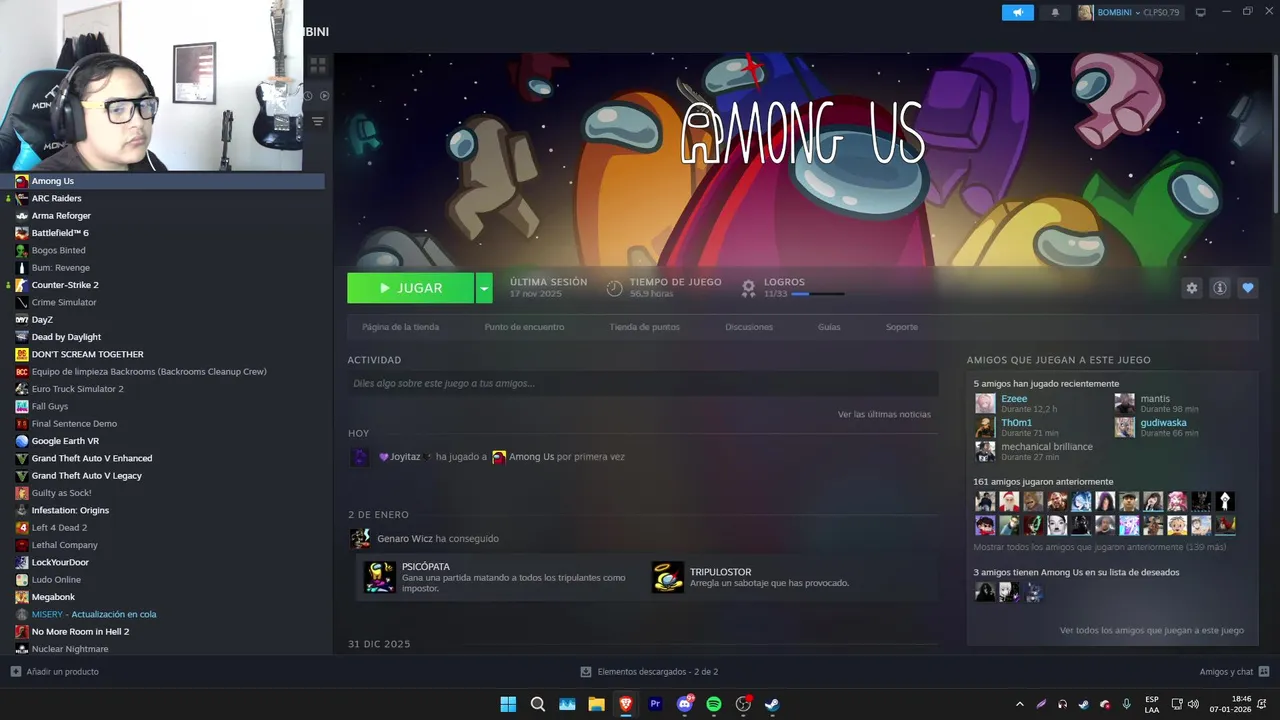This screenshot has height=720, width=1280.
Task: Open Brave browser from taskbar
Action: (x=626, y=704)
